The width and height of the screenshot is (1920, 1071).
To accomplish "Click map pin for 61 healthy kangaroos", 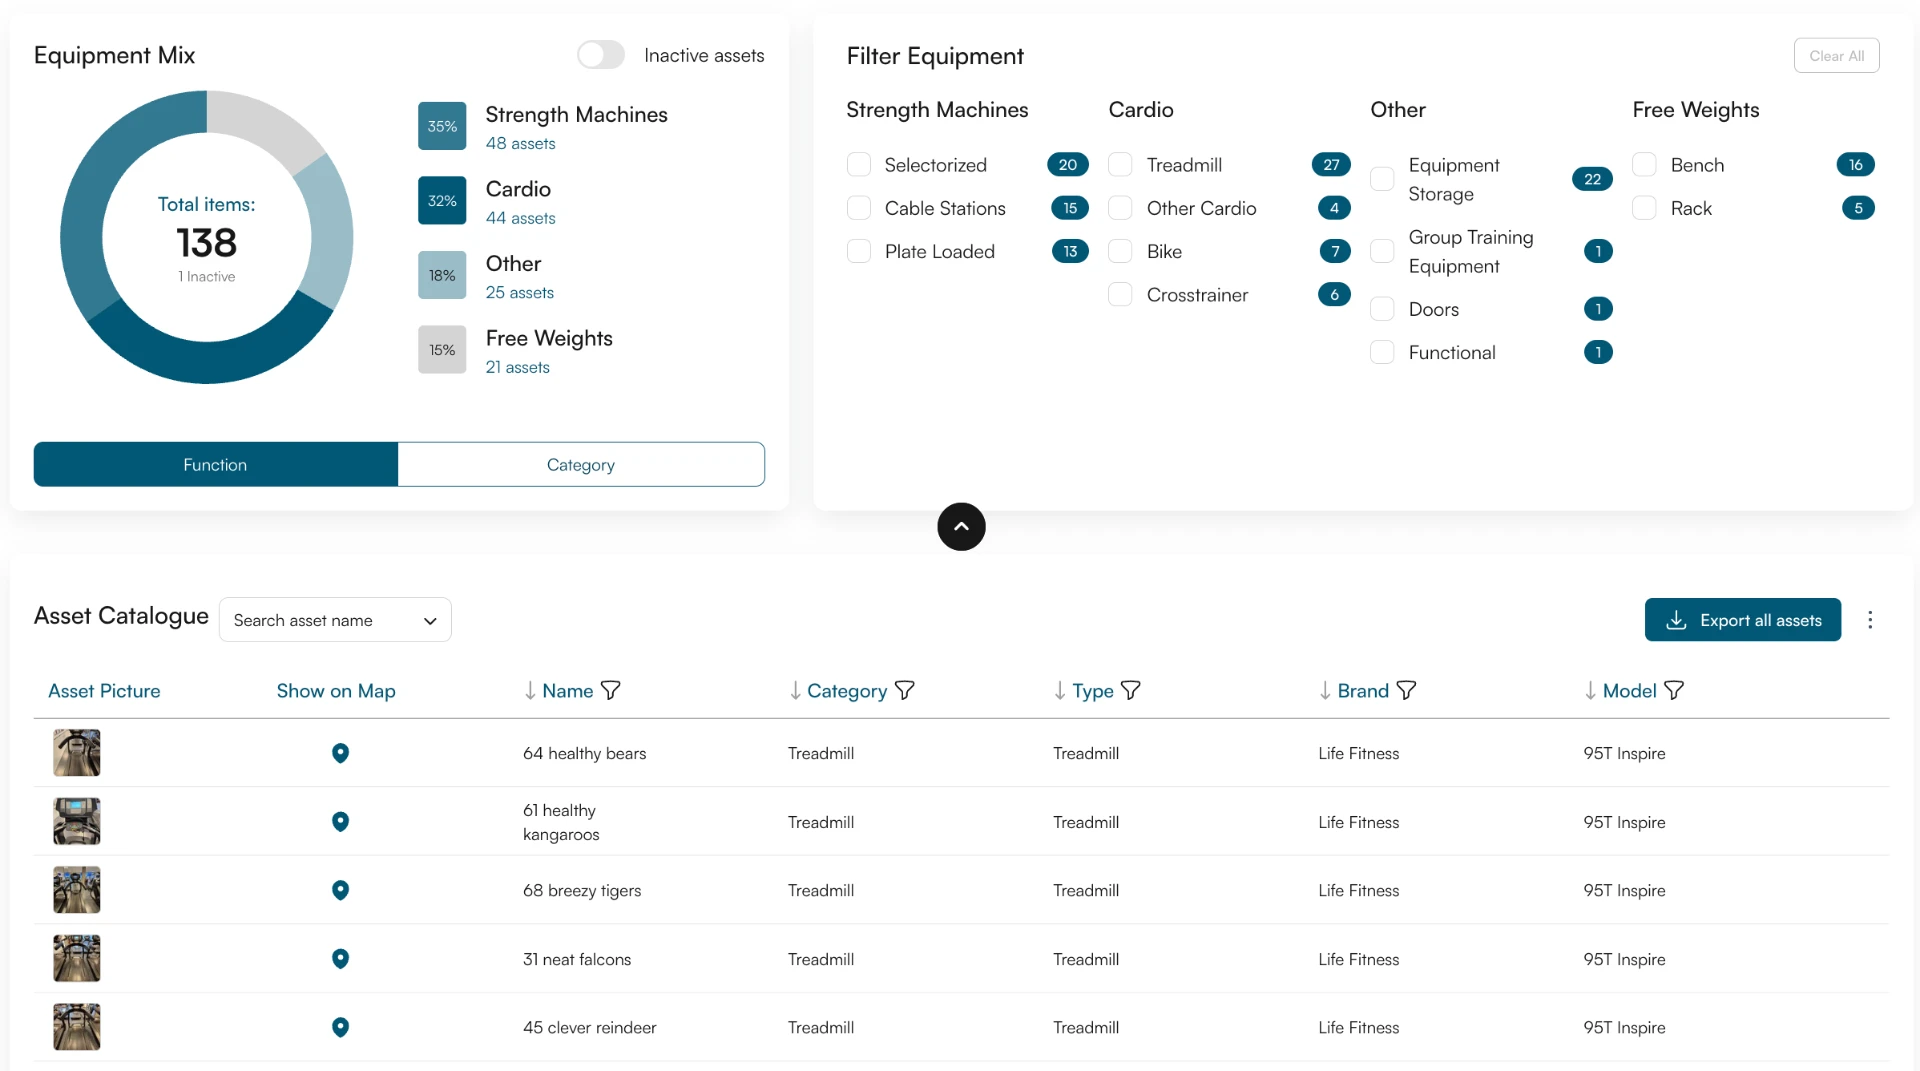I will pyautogui.click(x=340, y=821).
